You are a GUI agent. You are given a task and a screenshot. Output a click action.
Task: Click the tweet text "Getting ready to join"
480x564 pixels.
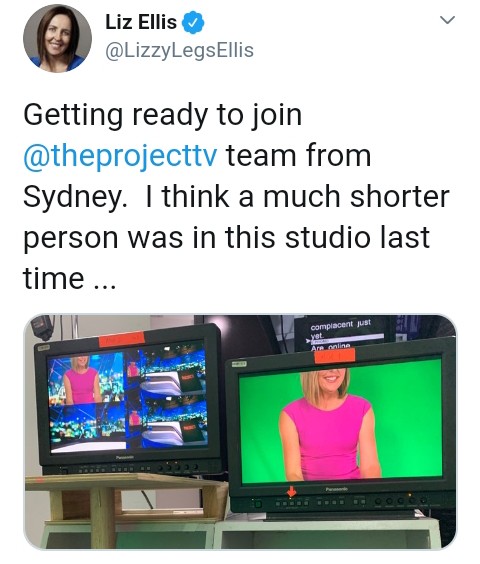(162, 115)
